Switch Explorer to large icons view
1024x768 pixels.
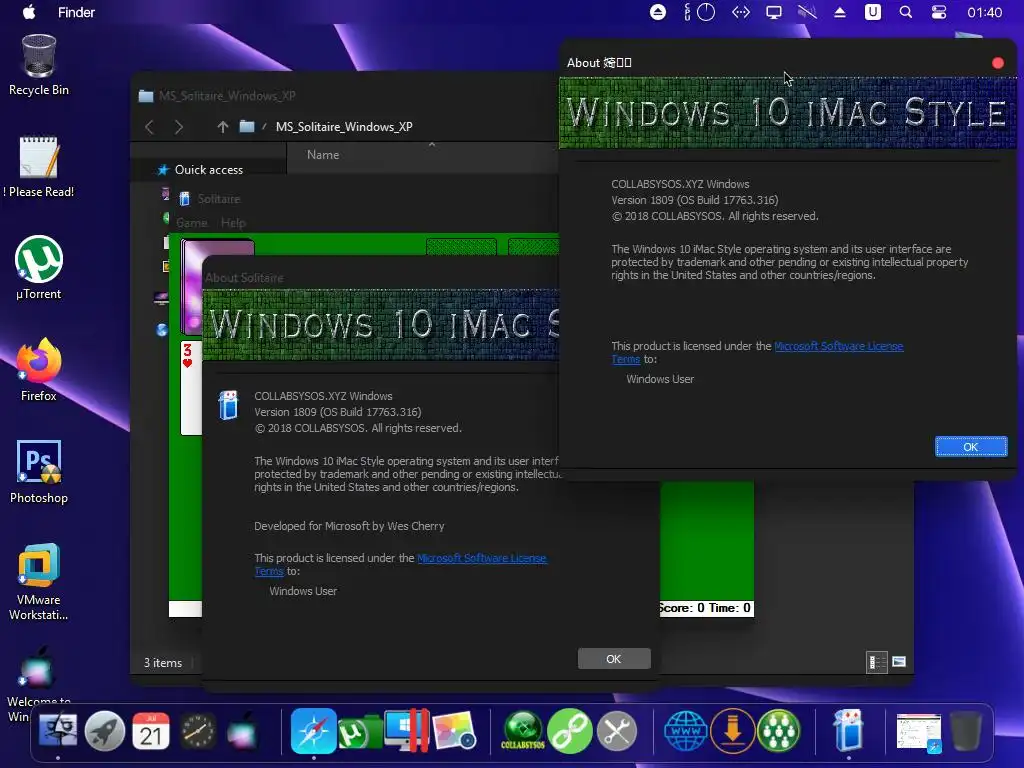tap(899, 662)
